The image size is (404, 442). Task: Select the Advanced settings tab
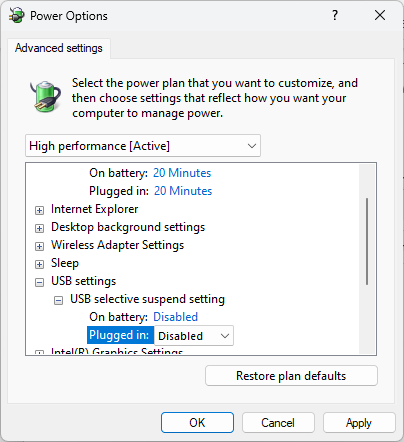pyautogui.click(x=59, y=48)
